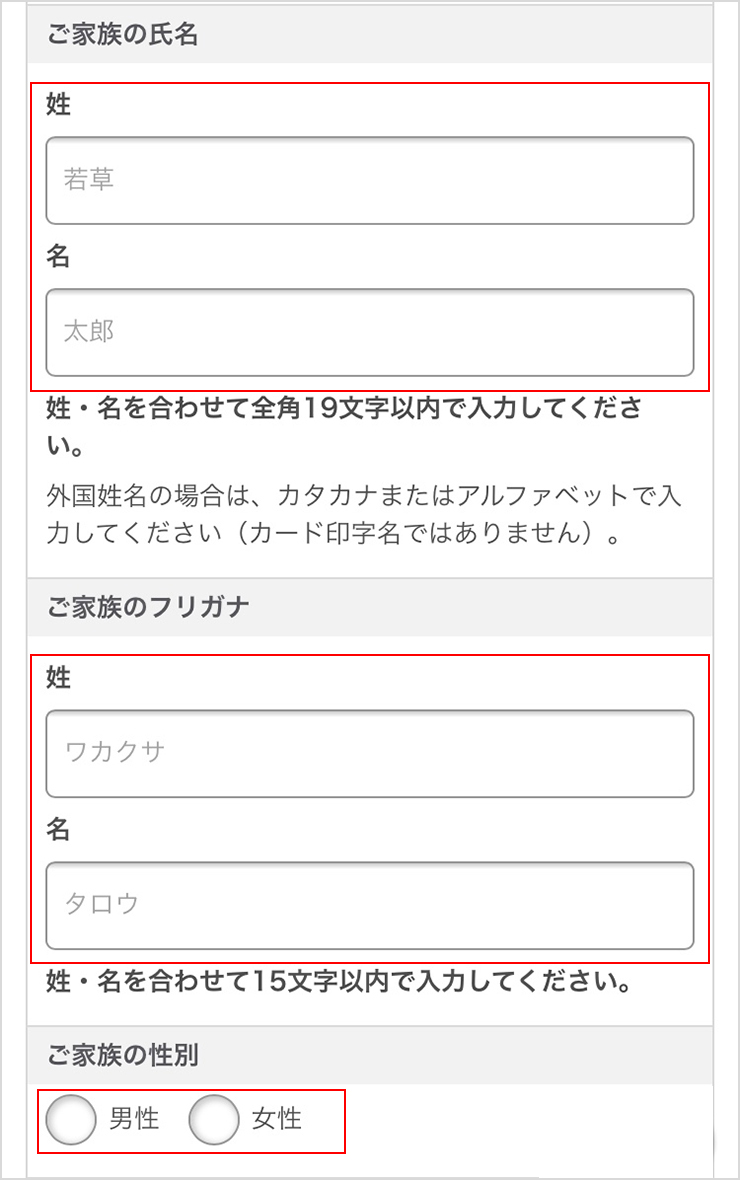This screenshot has width=740, height=1180.
Task: Click the katakana 姓 field showing ワカクサ
Action: pyautogui.click(x=370, y=754)
